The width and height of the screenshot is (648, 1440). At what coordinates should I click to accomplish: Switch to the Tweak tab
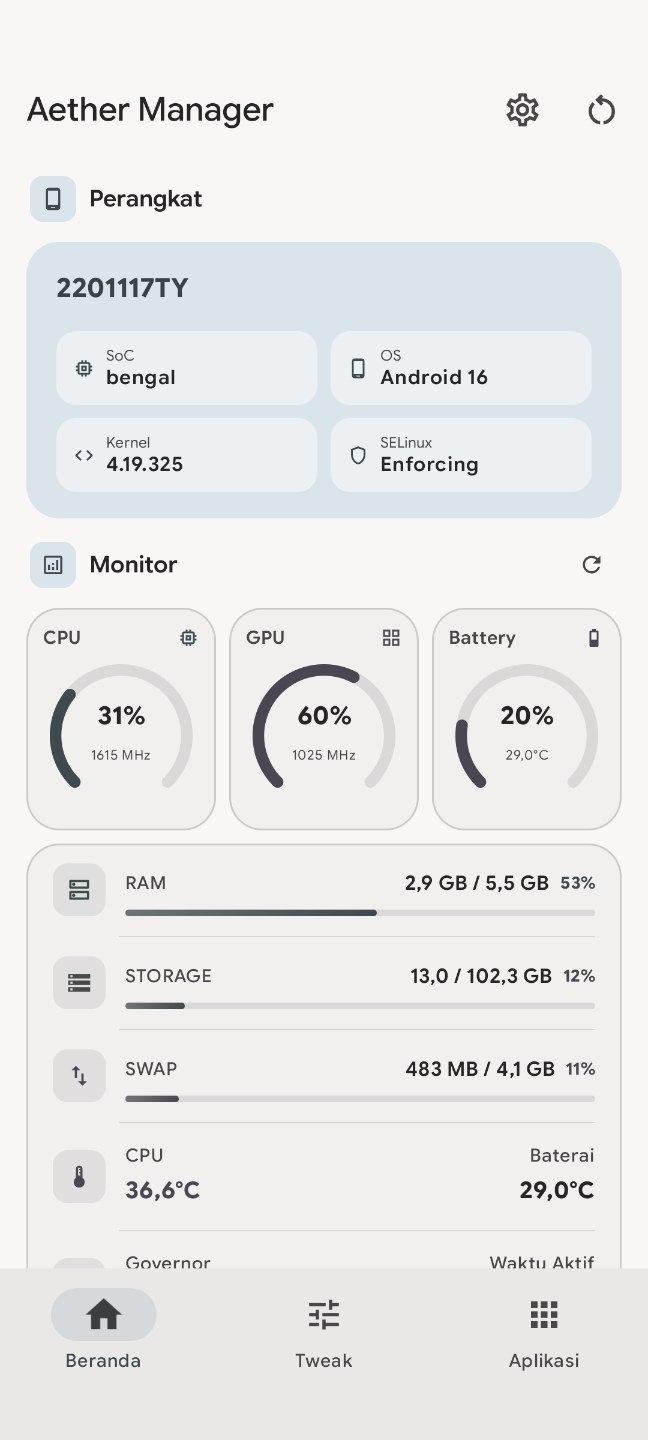pyautogui.click(x=323, y=1330)
